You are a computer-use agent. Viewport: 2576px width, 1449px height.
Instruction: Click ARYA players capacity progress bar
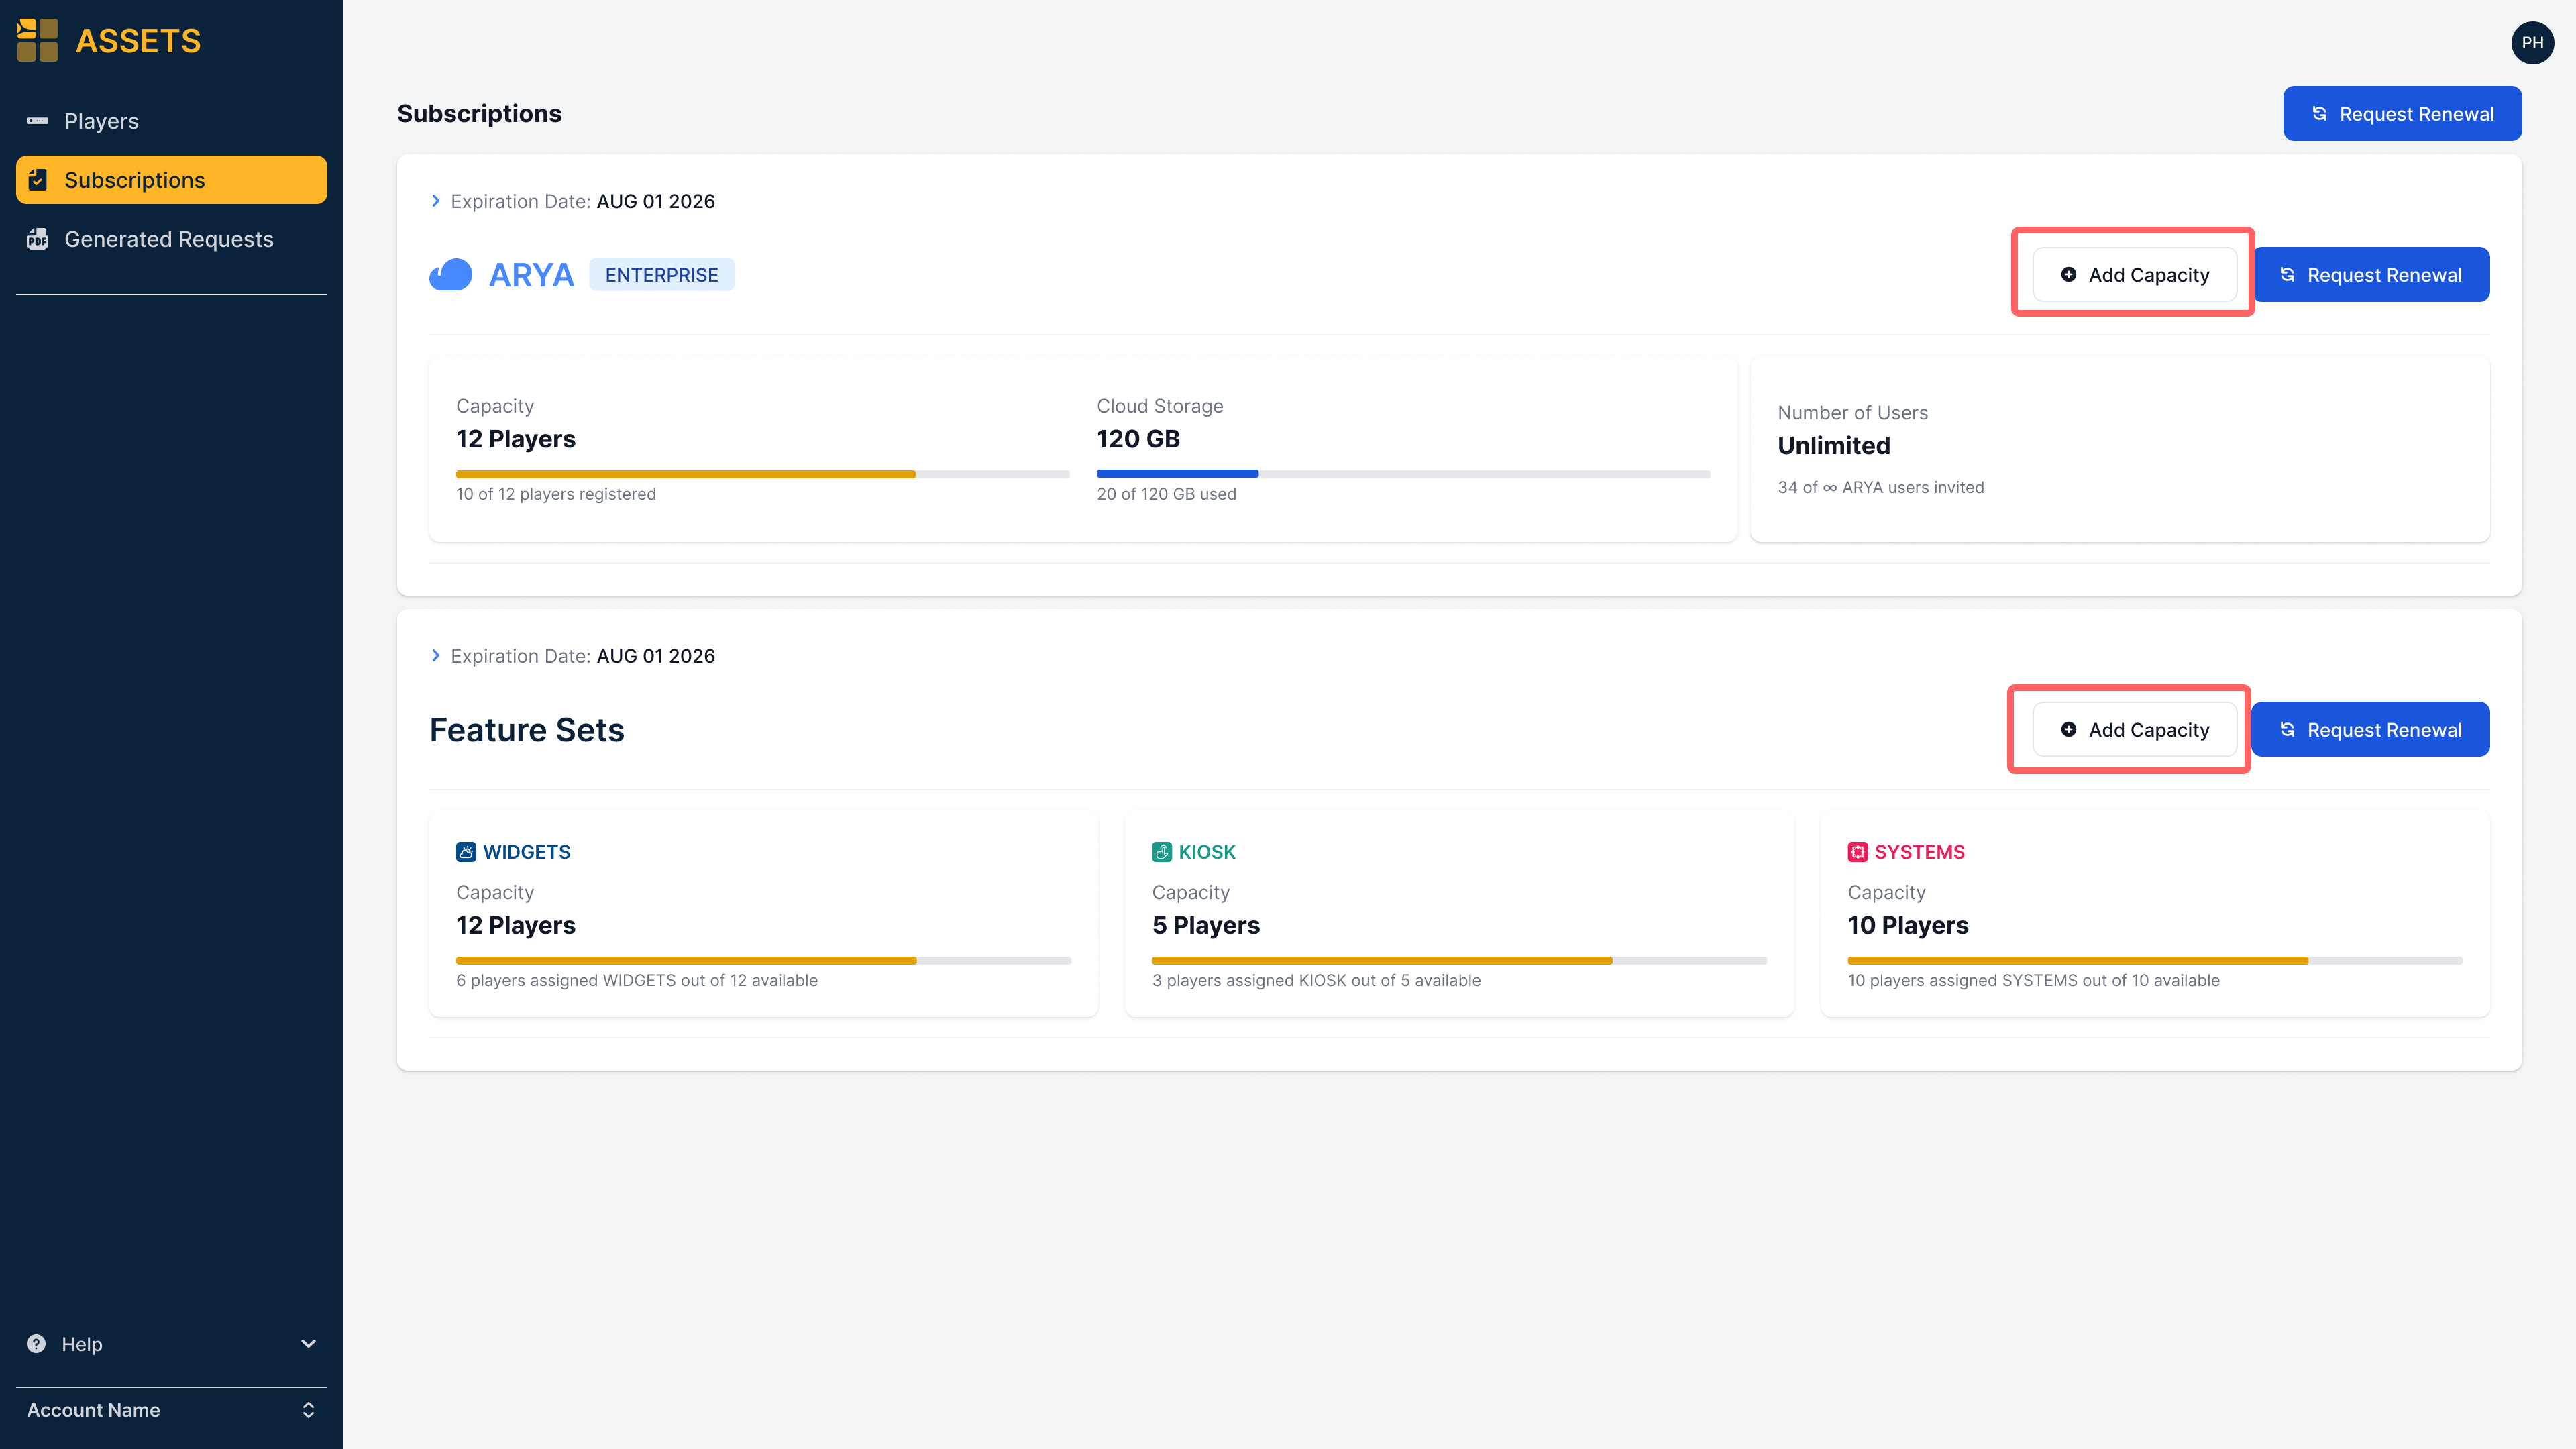(x=763, y=474)
